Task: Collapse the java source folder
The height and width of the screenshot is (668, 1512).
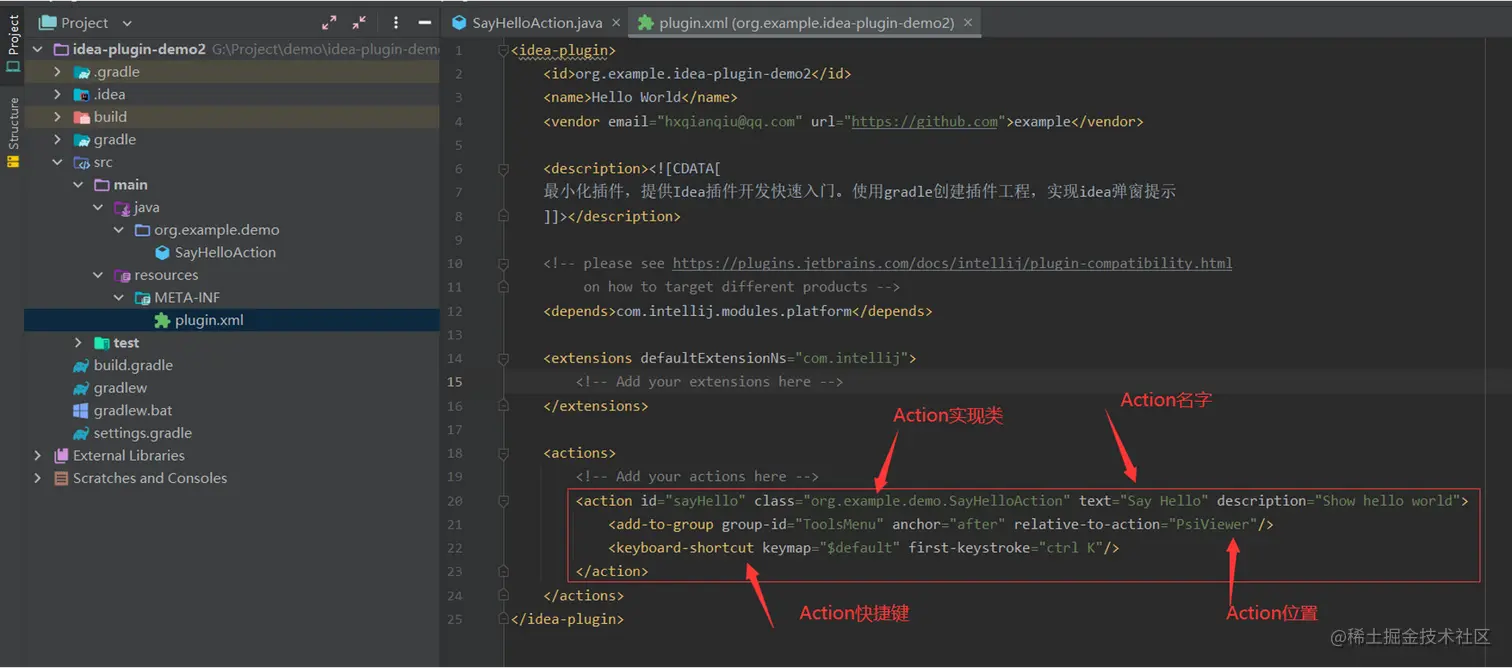Action: tap(98, 207)
